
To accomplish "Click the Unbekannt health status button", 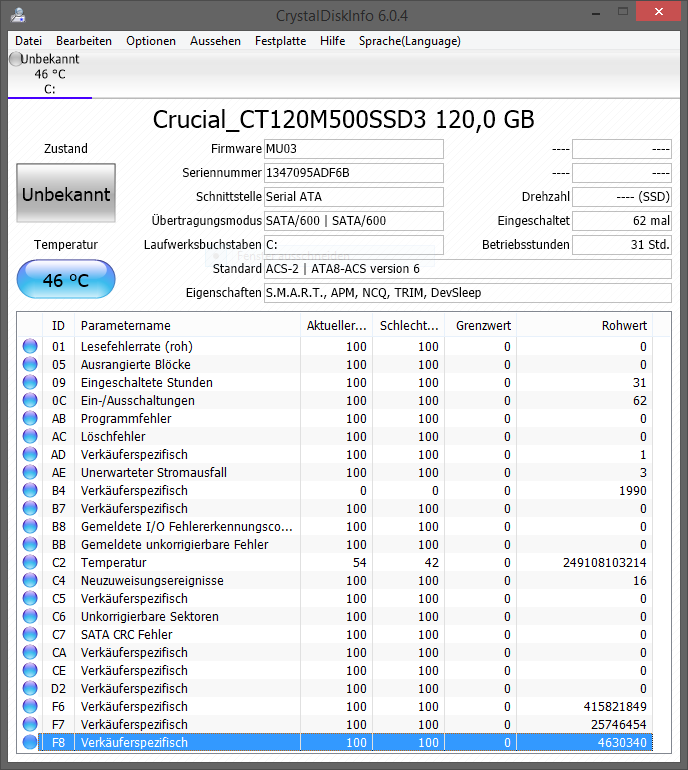I will (x=66, y=193).
